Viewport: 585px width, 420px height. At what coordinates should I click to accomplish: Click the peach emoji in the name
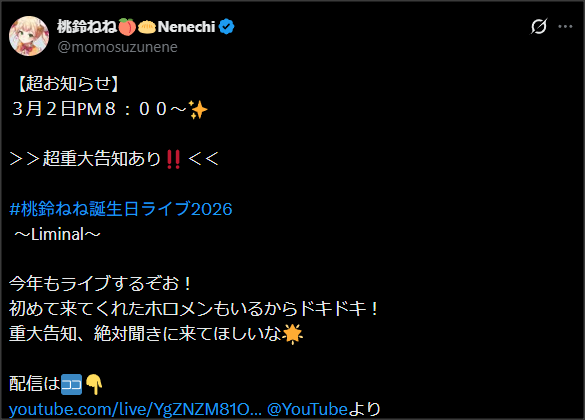click(127, 27)
